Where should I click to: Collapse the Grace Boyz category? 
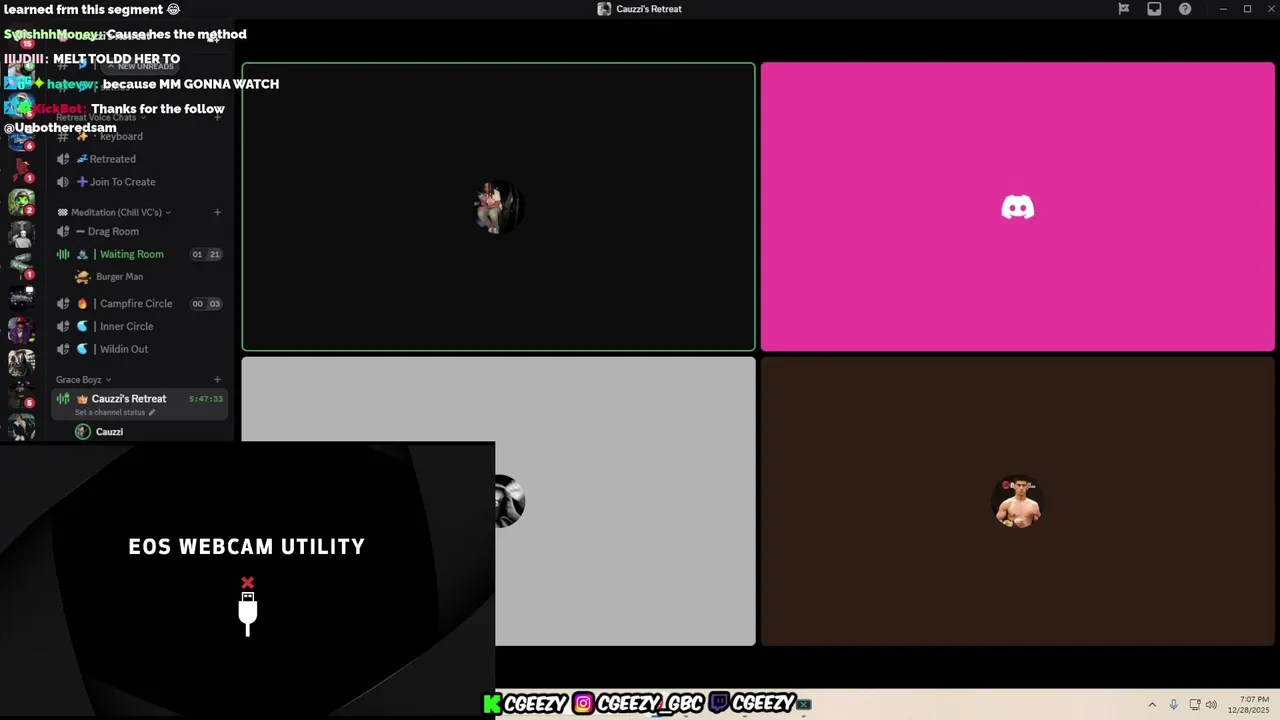point(83,380)
